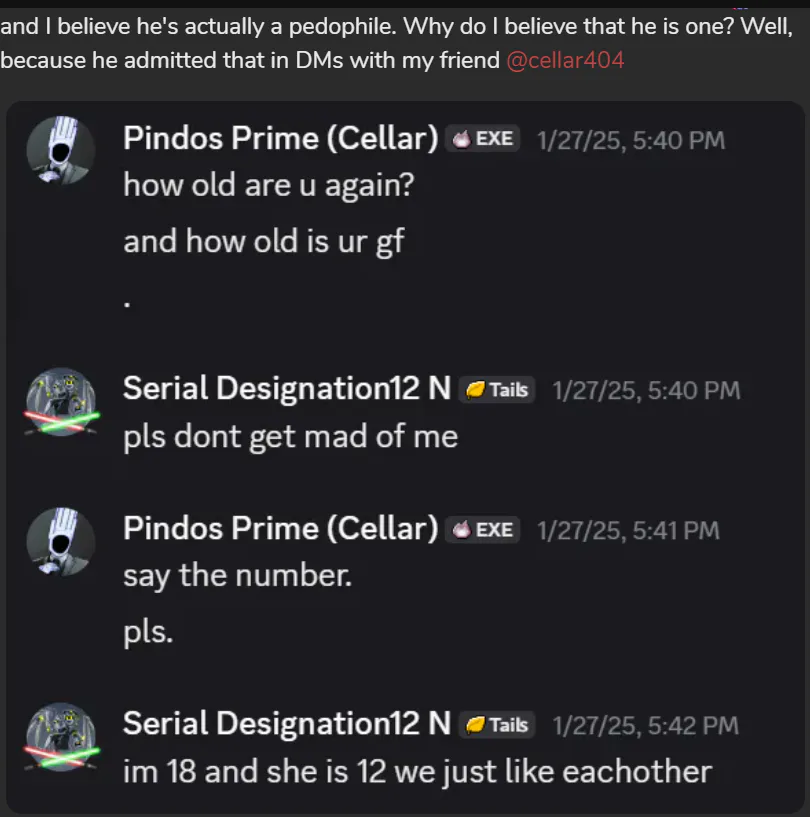Click the Pindos Prime (Cellar) username at 5:40 PM
This screenshot has width=810, height=817.
(x=280, y=139)
